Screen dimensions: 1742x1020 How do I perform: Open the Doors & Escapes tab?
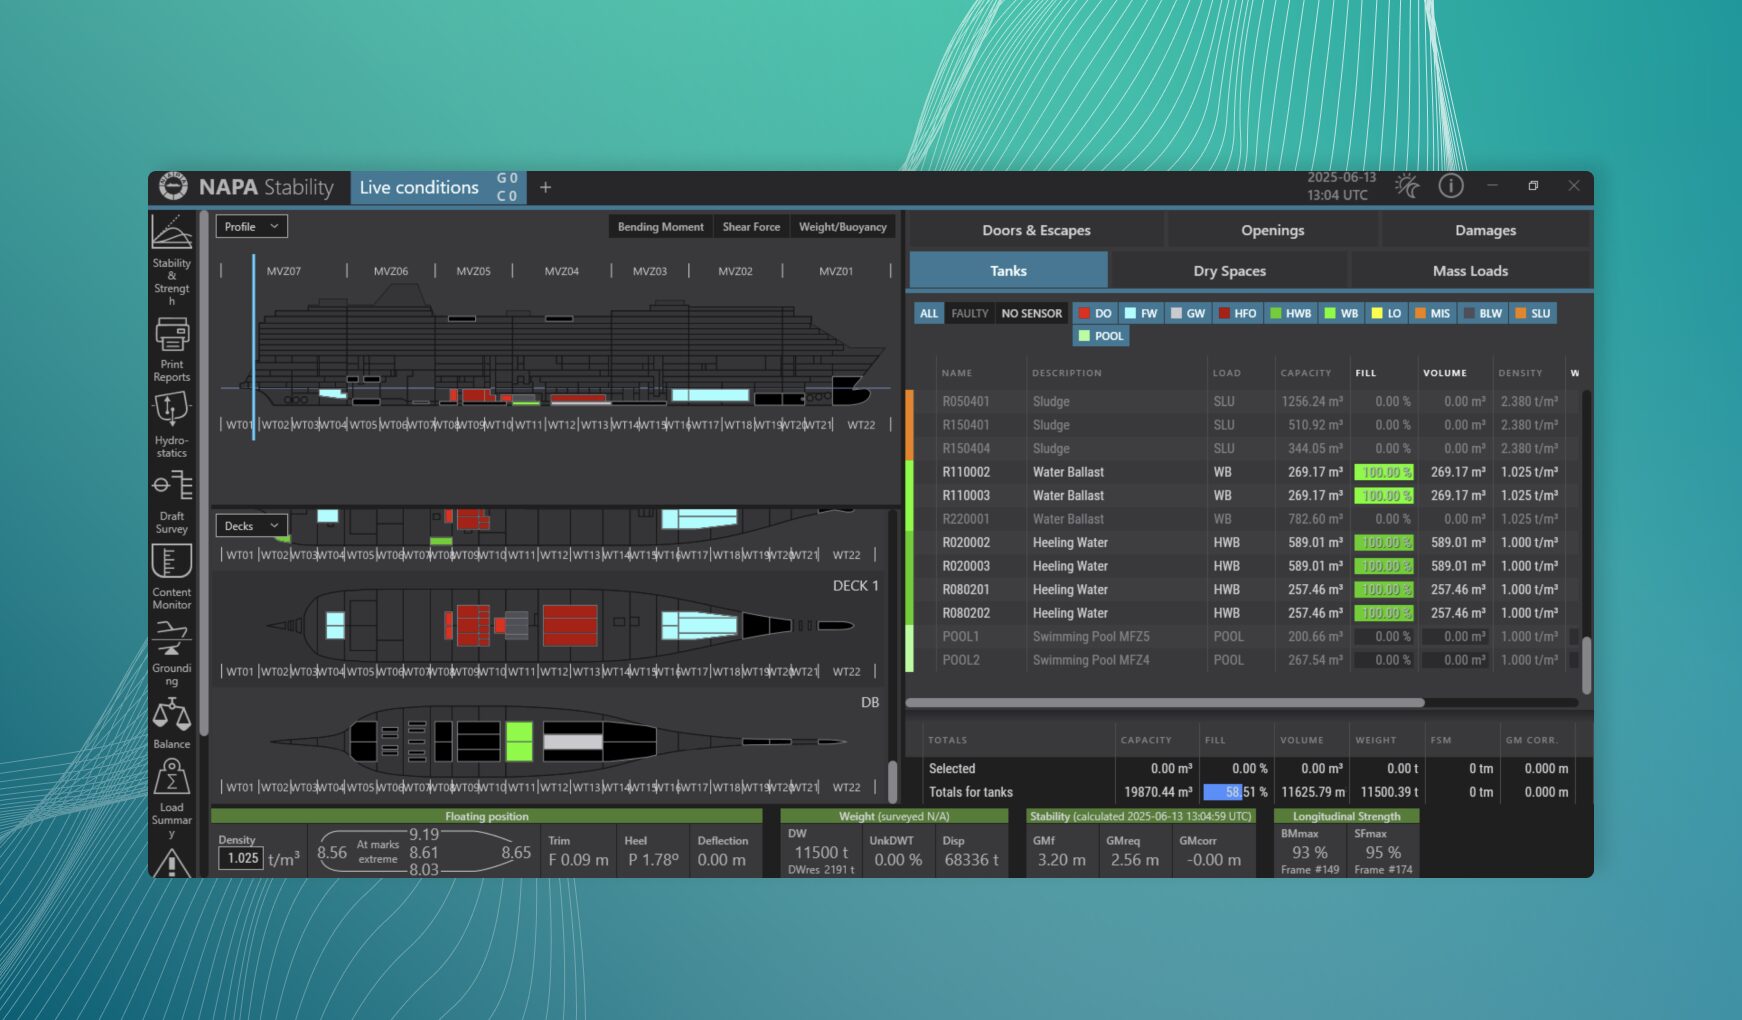click(x=1036, y=230)
